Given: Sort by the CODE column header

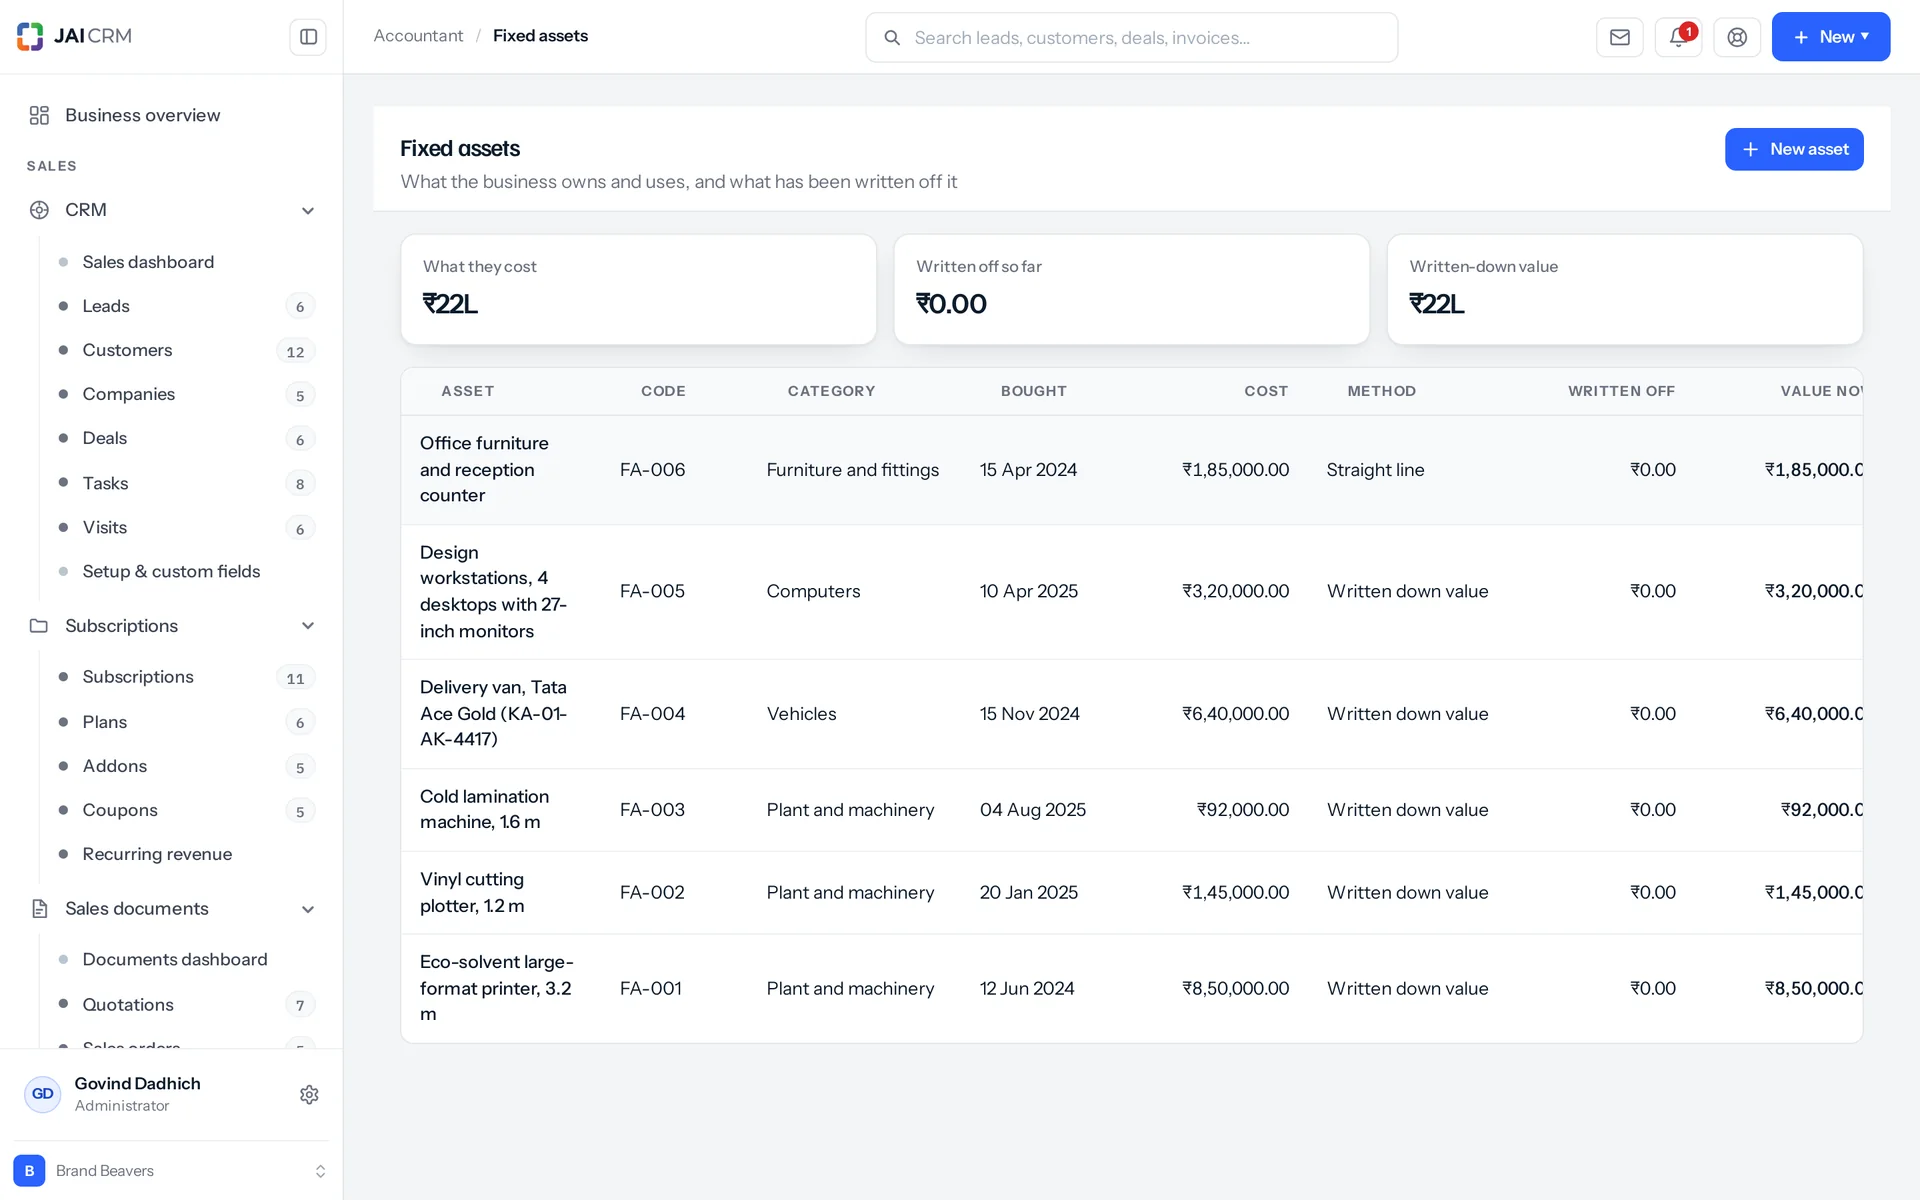Looking at the screenshot, I should click(663, 391).
